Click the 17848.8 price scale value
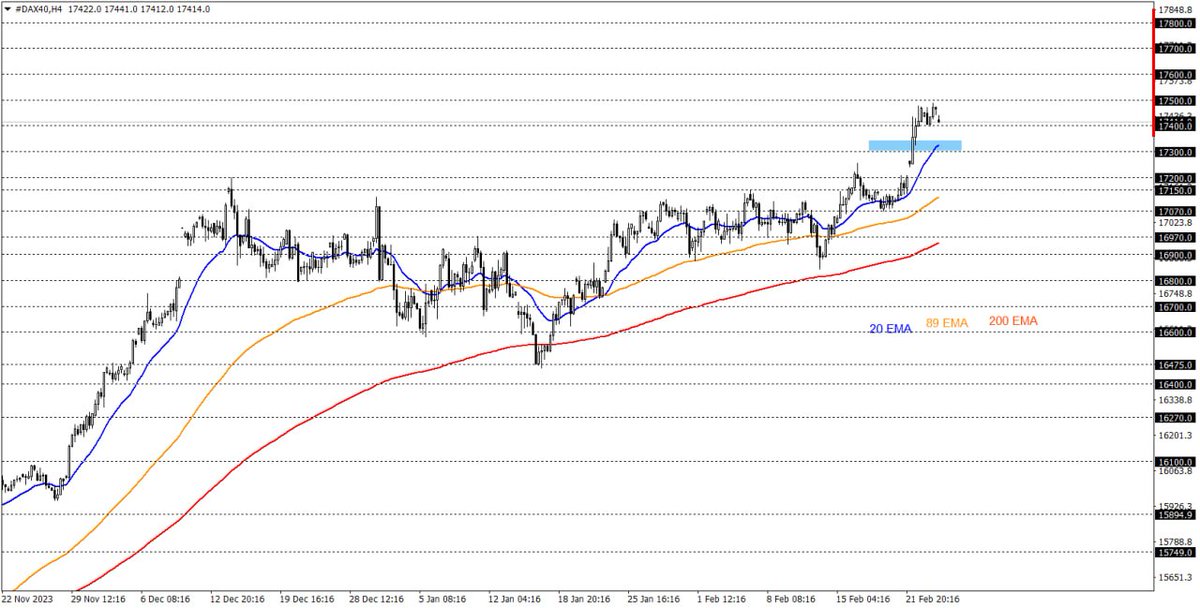Image resolution: width=1200 pixels, height=608 pixels. point(1175,9)
